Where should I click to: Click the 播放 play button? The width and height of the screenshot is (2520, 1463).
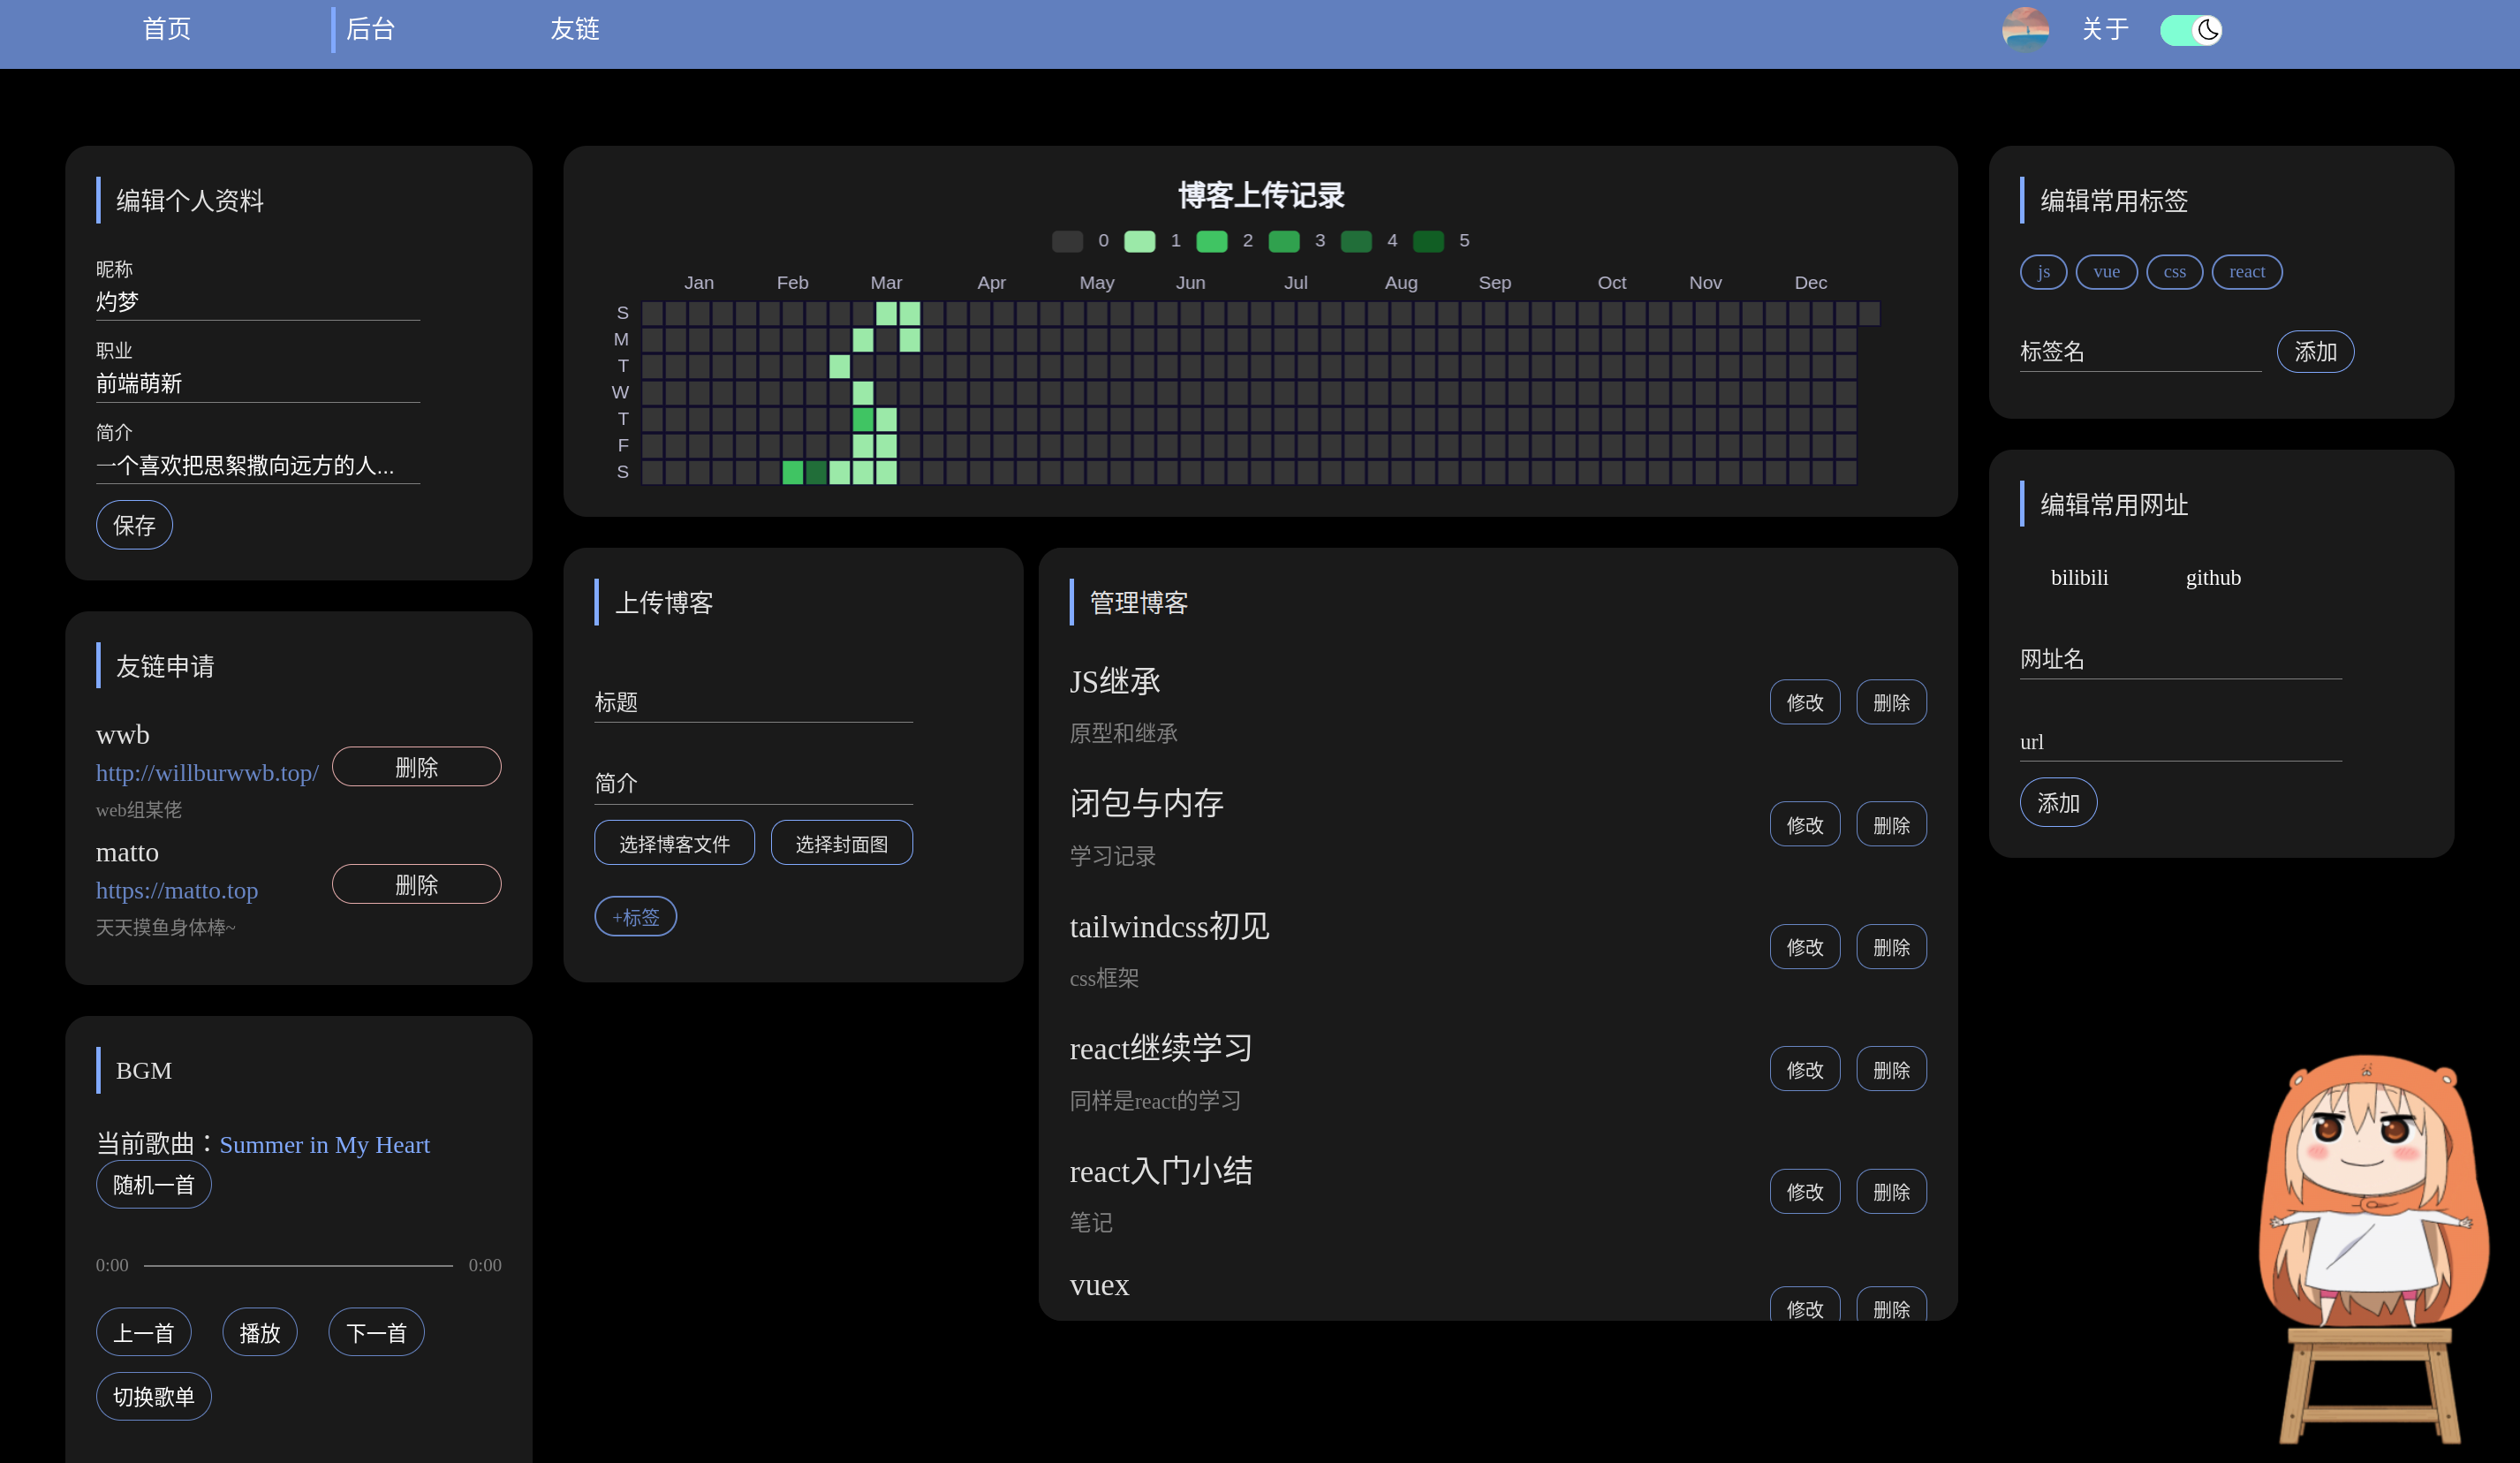[x=260, y=1332]
